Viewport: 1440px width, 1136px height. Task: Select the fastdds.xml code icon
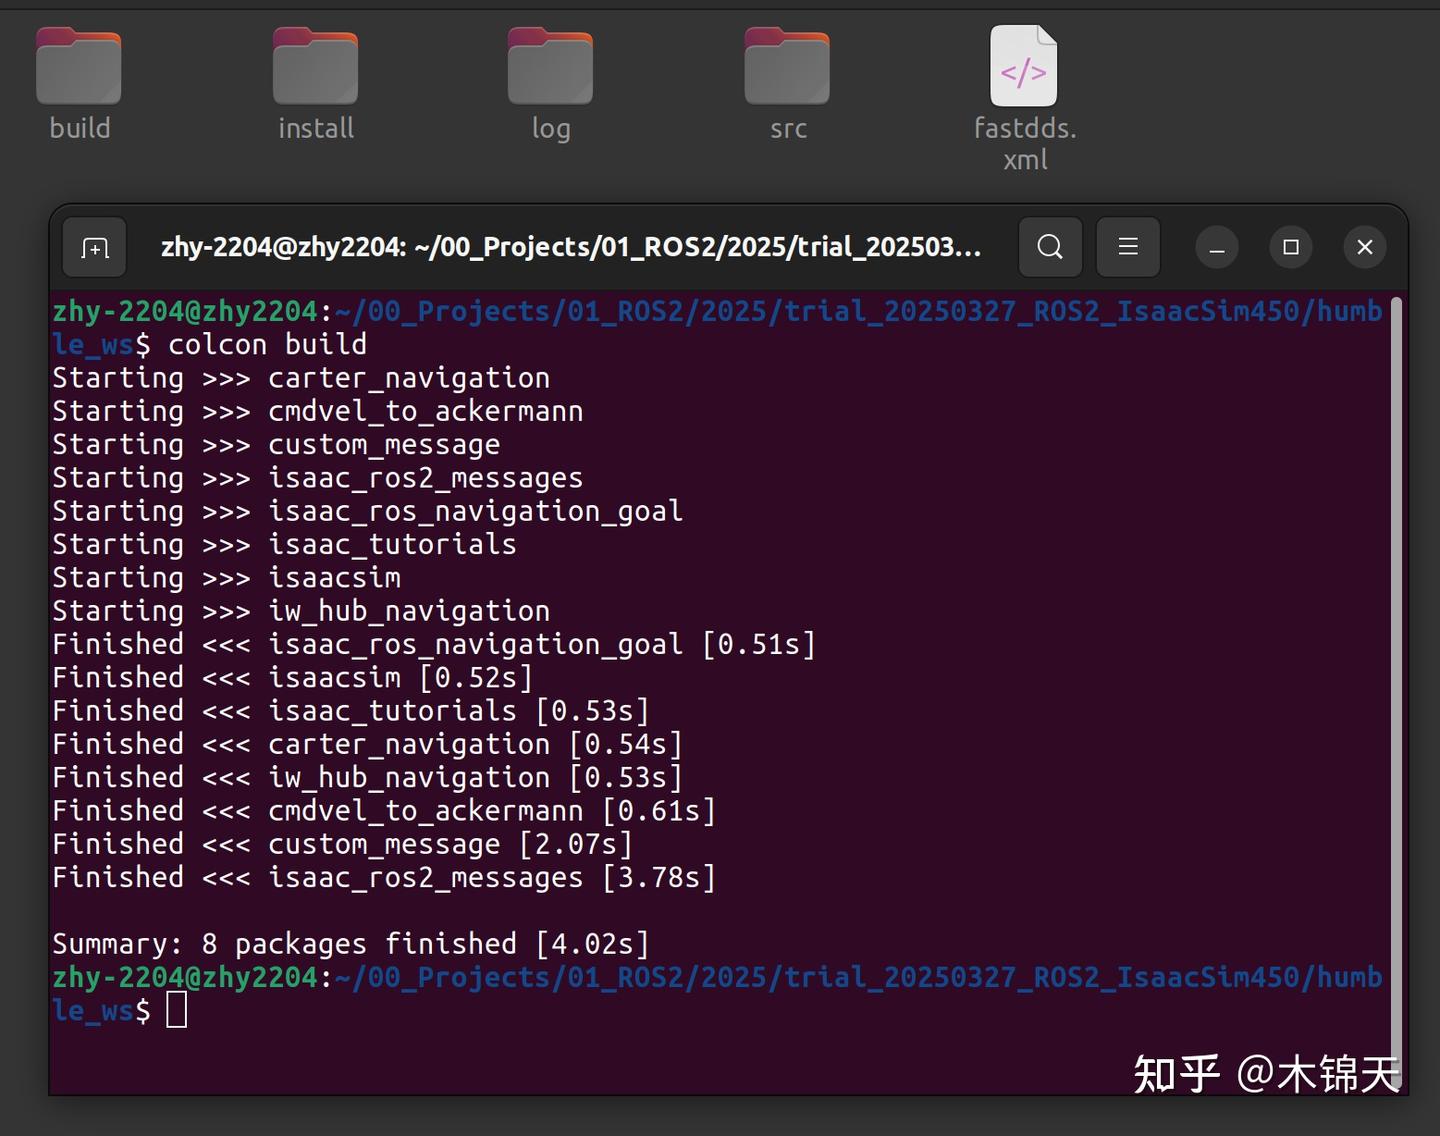(x=1023, y=65)
